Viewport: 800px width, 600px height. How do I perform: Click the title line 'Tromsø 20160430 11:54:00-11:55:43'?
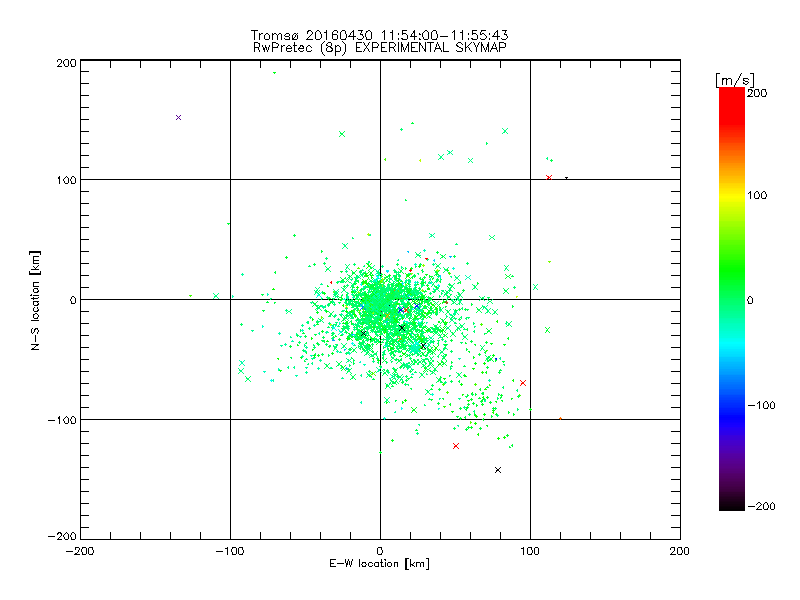(x=379, y=35)
